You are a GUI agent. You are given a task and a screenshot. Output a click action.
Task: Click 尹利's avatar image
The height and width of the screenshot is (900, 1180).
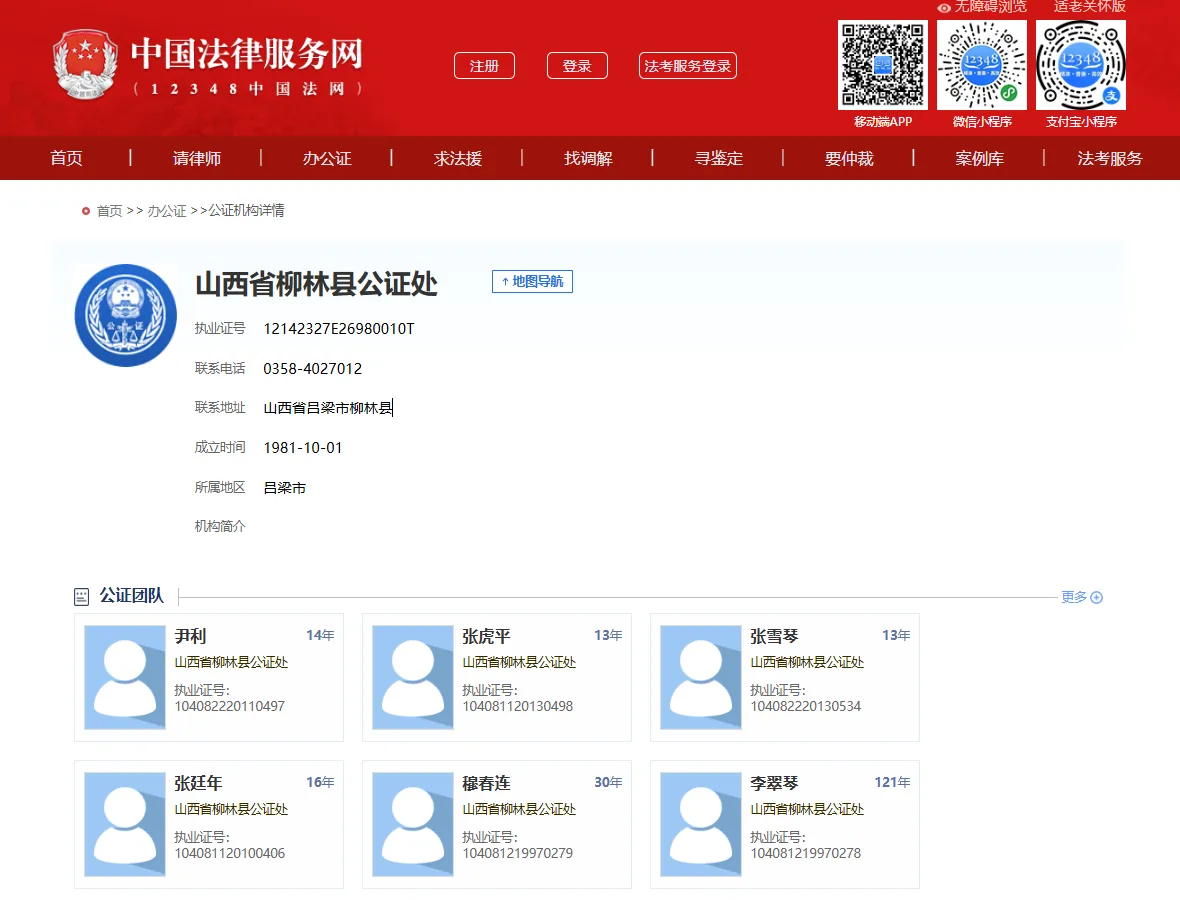(125, 677)
